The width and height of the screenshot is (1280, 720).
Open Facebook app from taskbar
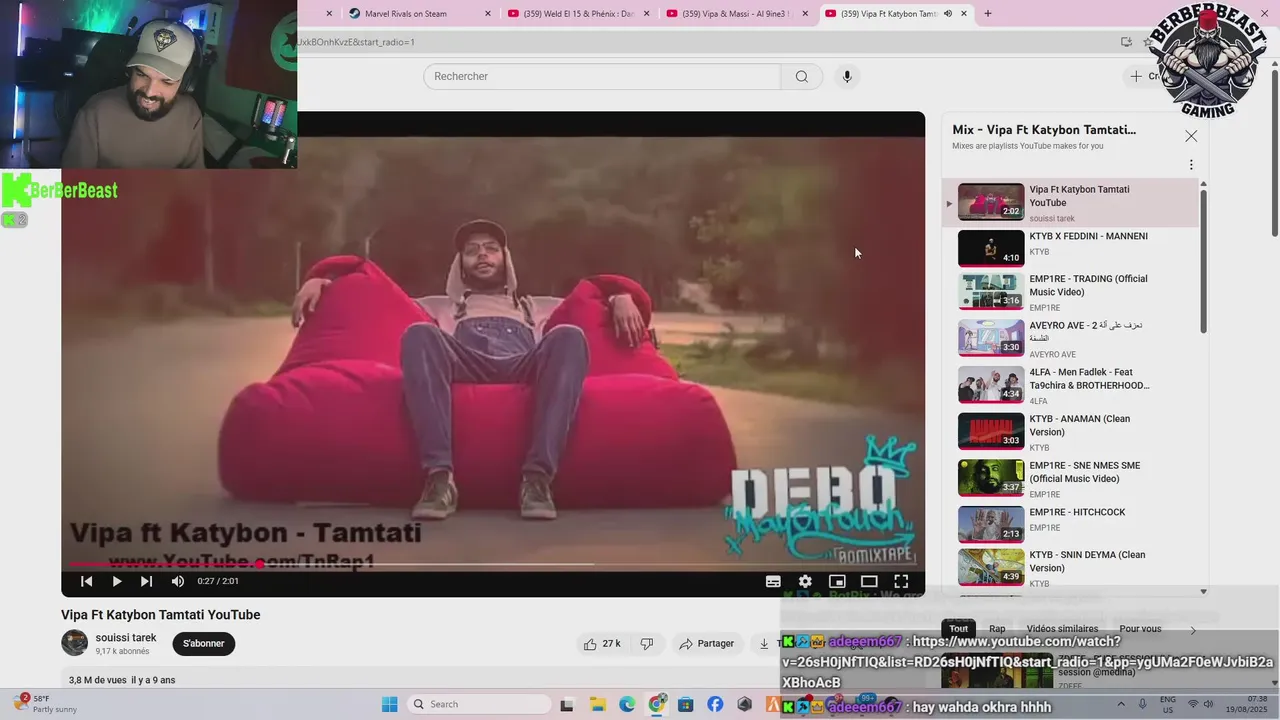pyautogui.click(x=715, y=704)
